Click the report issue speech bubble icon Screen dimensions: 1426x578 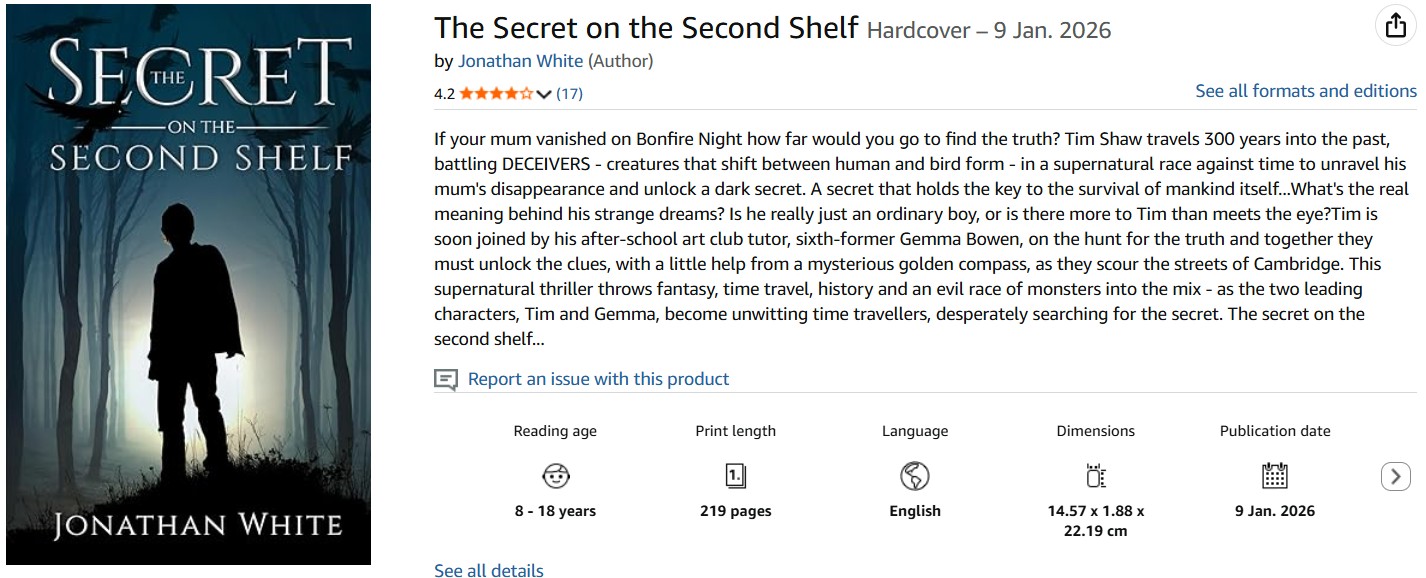click(x=446, y=380)
